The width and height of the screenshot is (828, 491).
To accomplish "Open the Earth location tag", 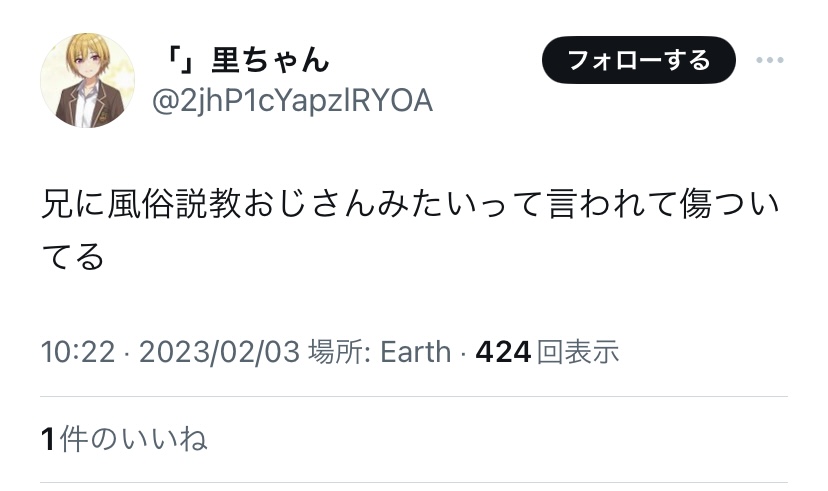I will coord(416,352).
